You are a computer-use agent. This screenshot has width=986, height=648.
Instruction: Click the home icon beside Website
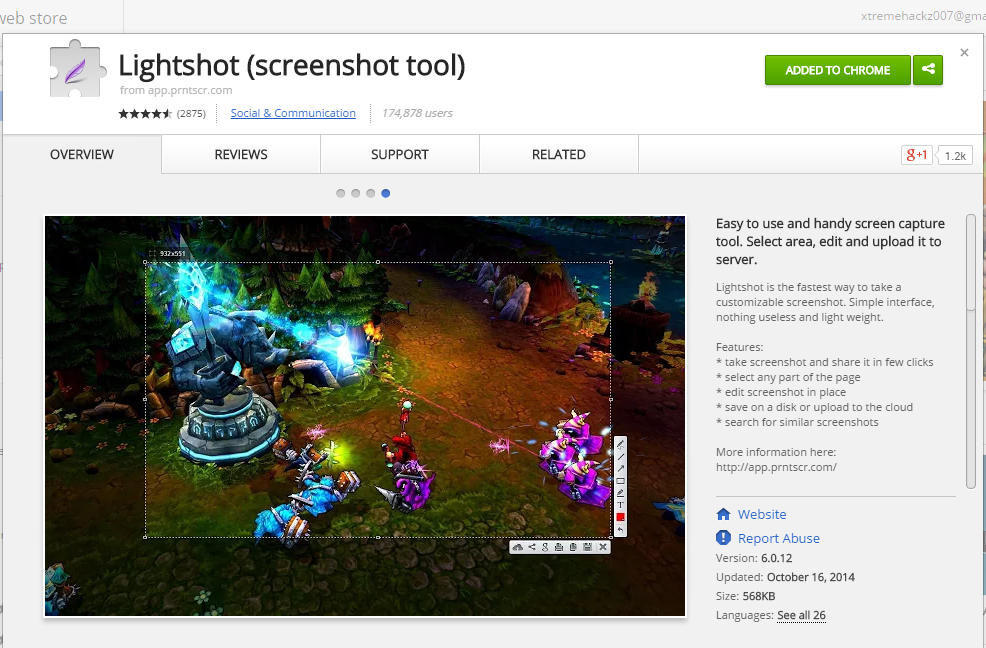[x=723, y=514]
